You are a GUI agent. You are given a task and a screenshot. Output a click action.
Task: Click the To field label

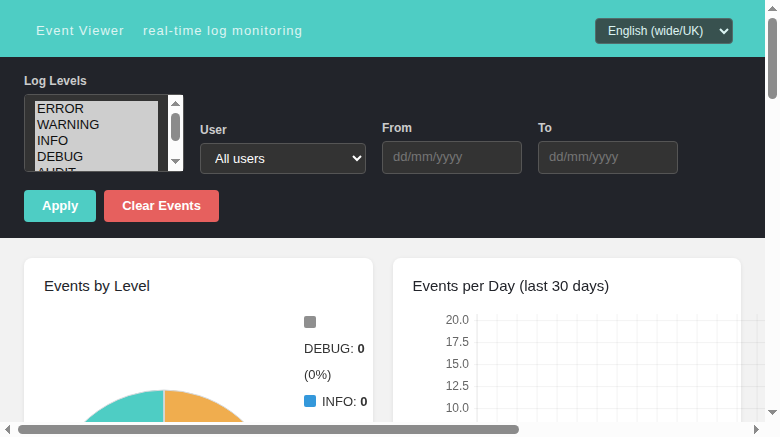click(545, 127)
